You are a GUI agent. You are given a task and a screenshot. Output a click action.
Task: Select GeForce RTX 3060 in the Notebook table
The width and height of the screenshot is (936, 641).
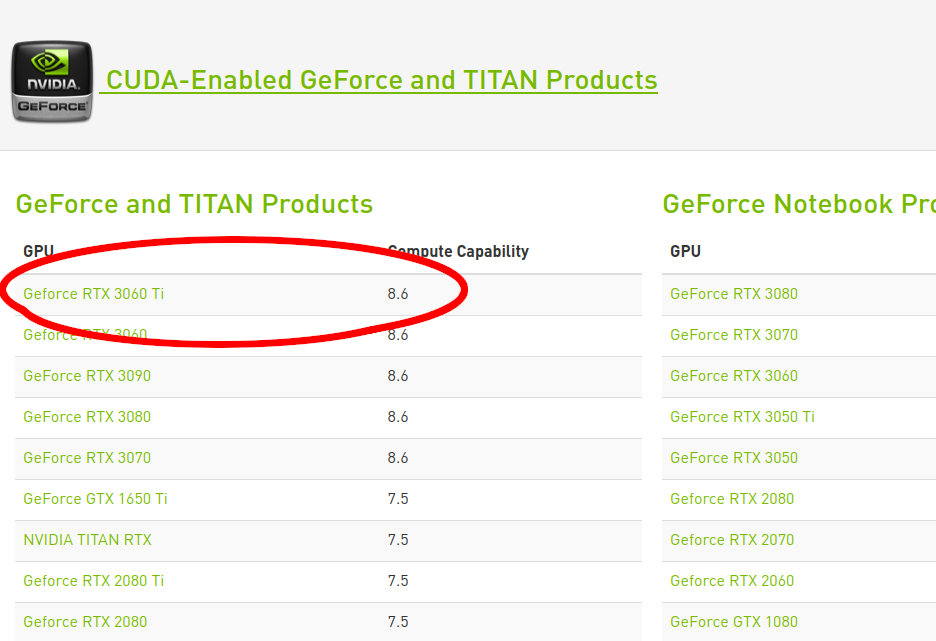point(733,376)
